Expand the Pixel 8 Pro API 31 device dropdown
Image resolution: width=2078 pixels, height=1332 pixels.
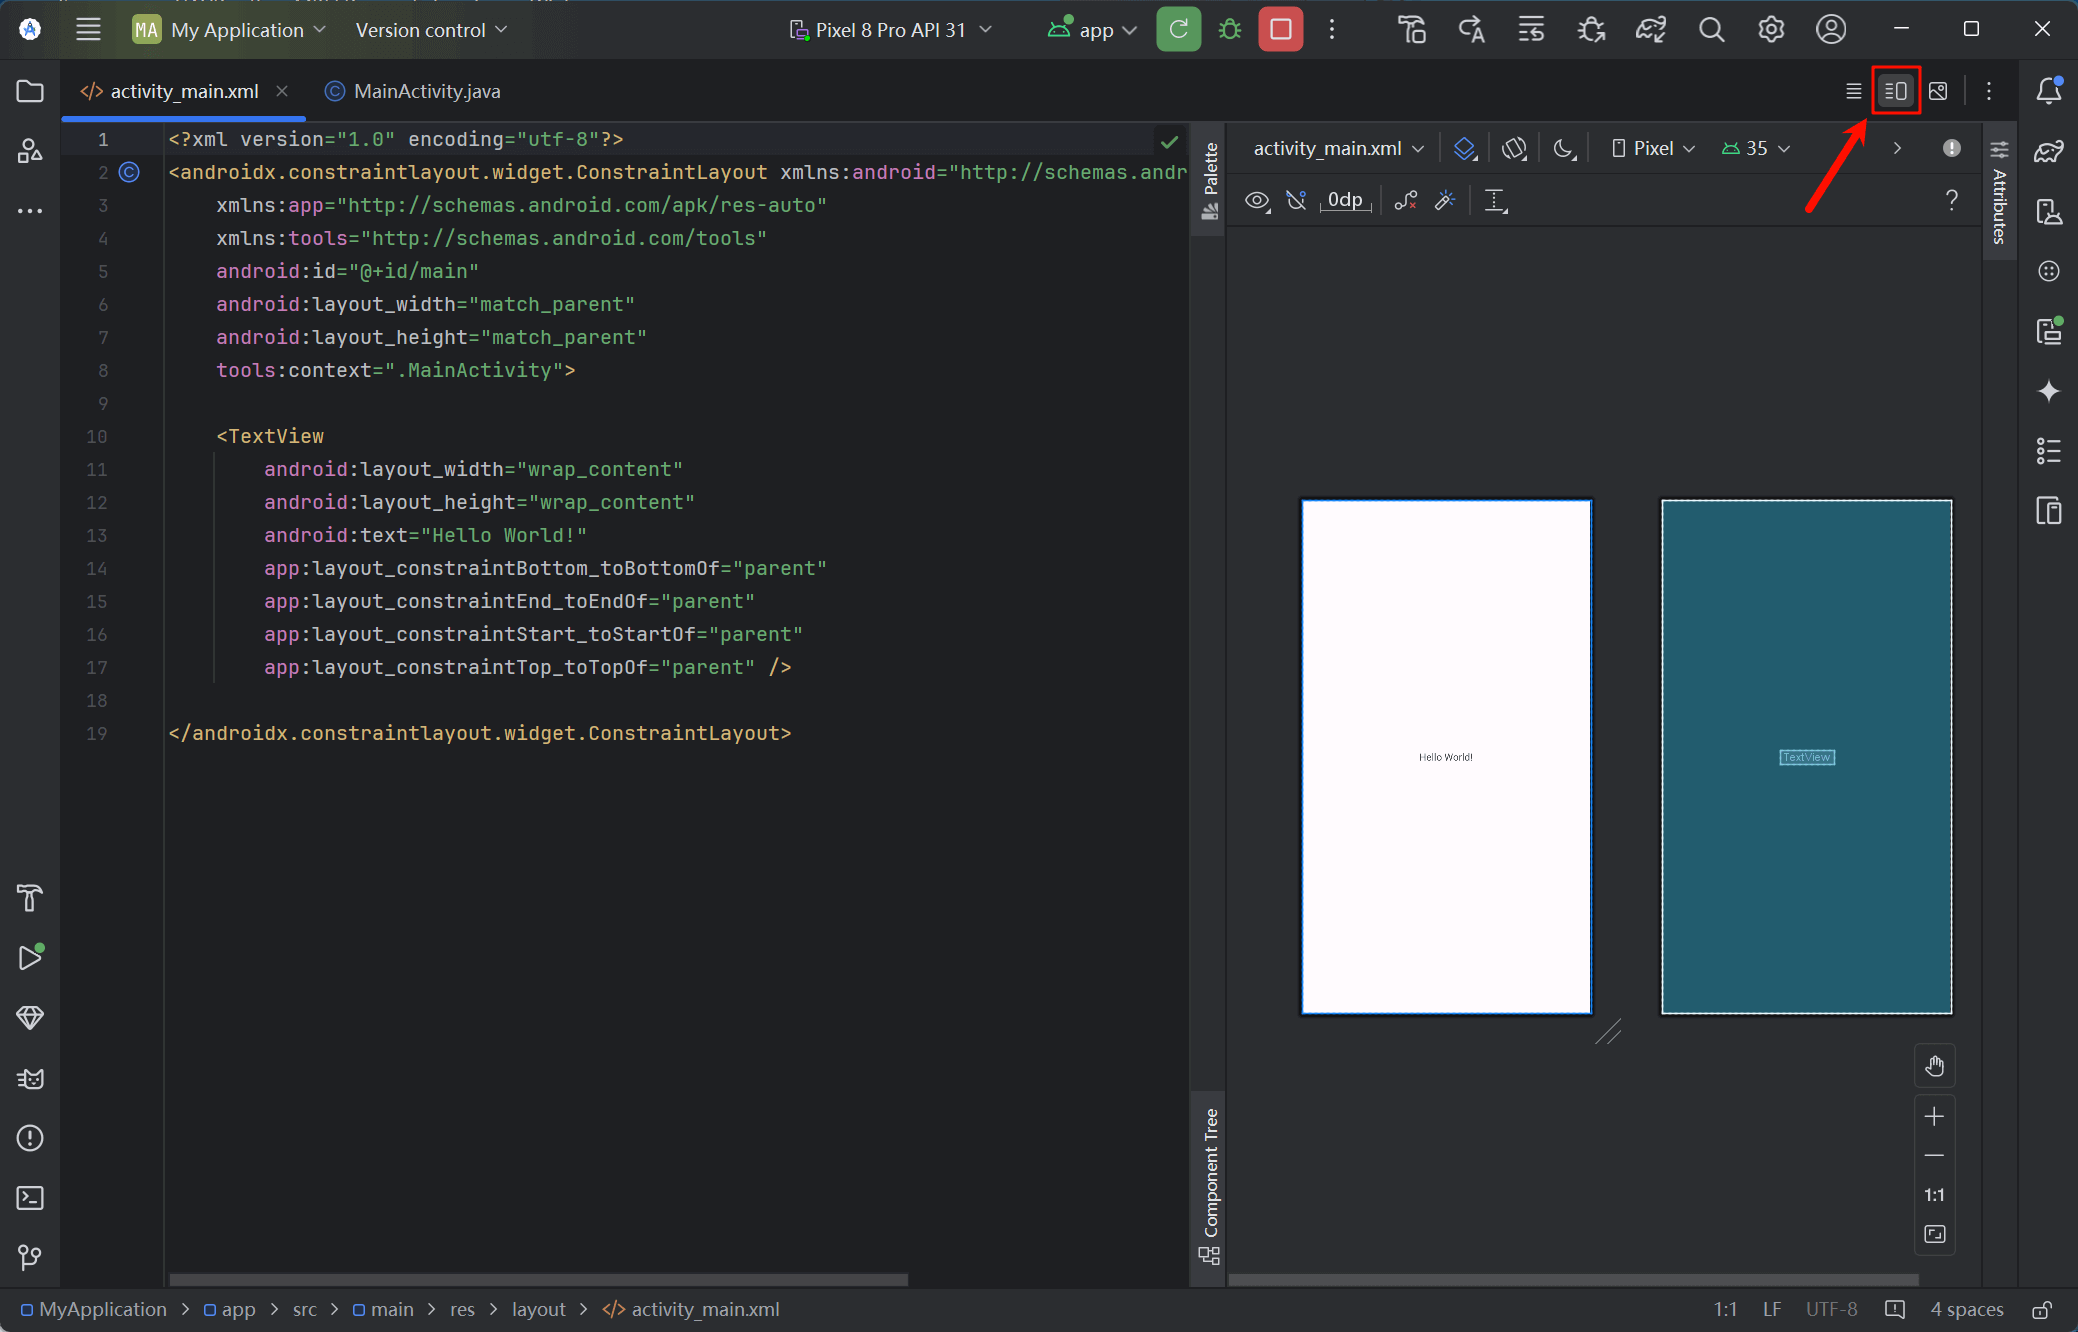coord(890,30)
